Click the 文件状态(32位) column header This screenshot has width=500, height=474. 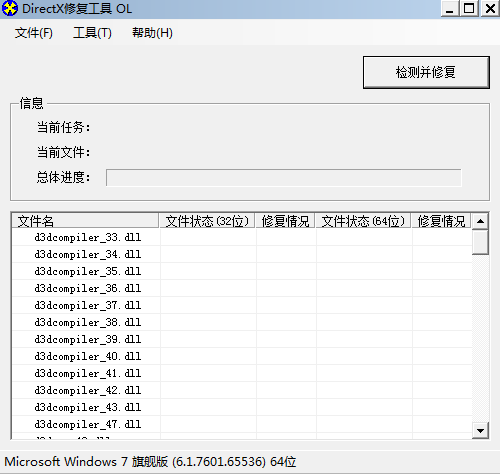pos(207,221)
